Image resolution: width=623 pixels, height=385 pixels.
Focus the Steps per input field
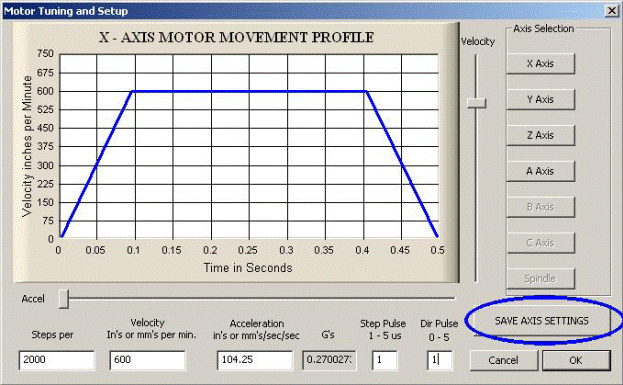56,360
